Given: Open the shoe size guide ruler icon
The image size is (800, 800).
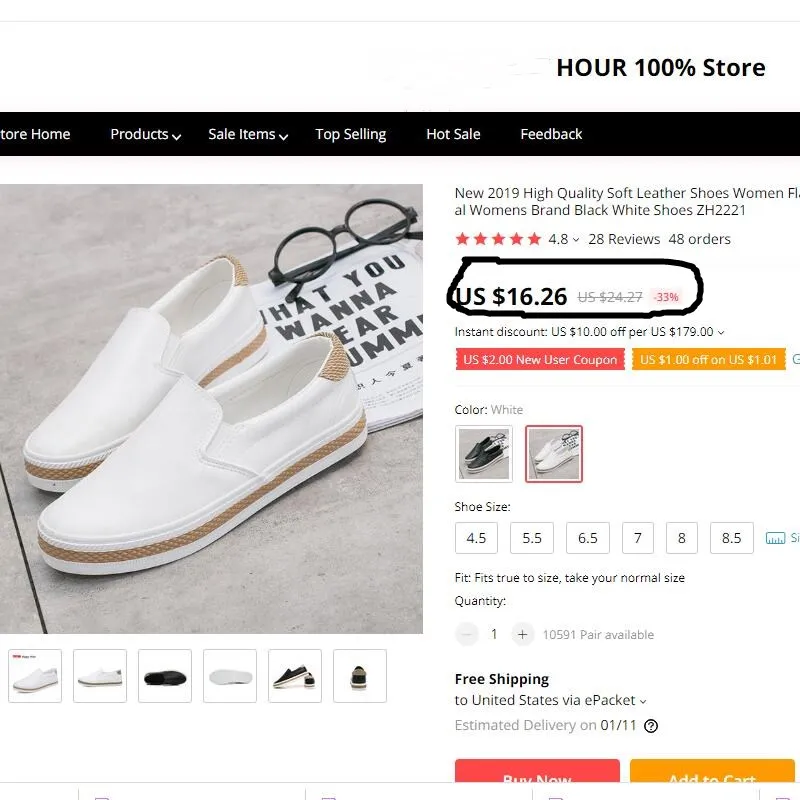Looking at the screenshot, I should coord(775,538).
